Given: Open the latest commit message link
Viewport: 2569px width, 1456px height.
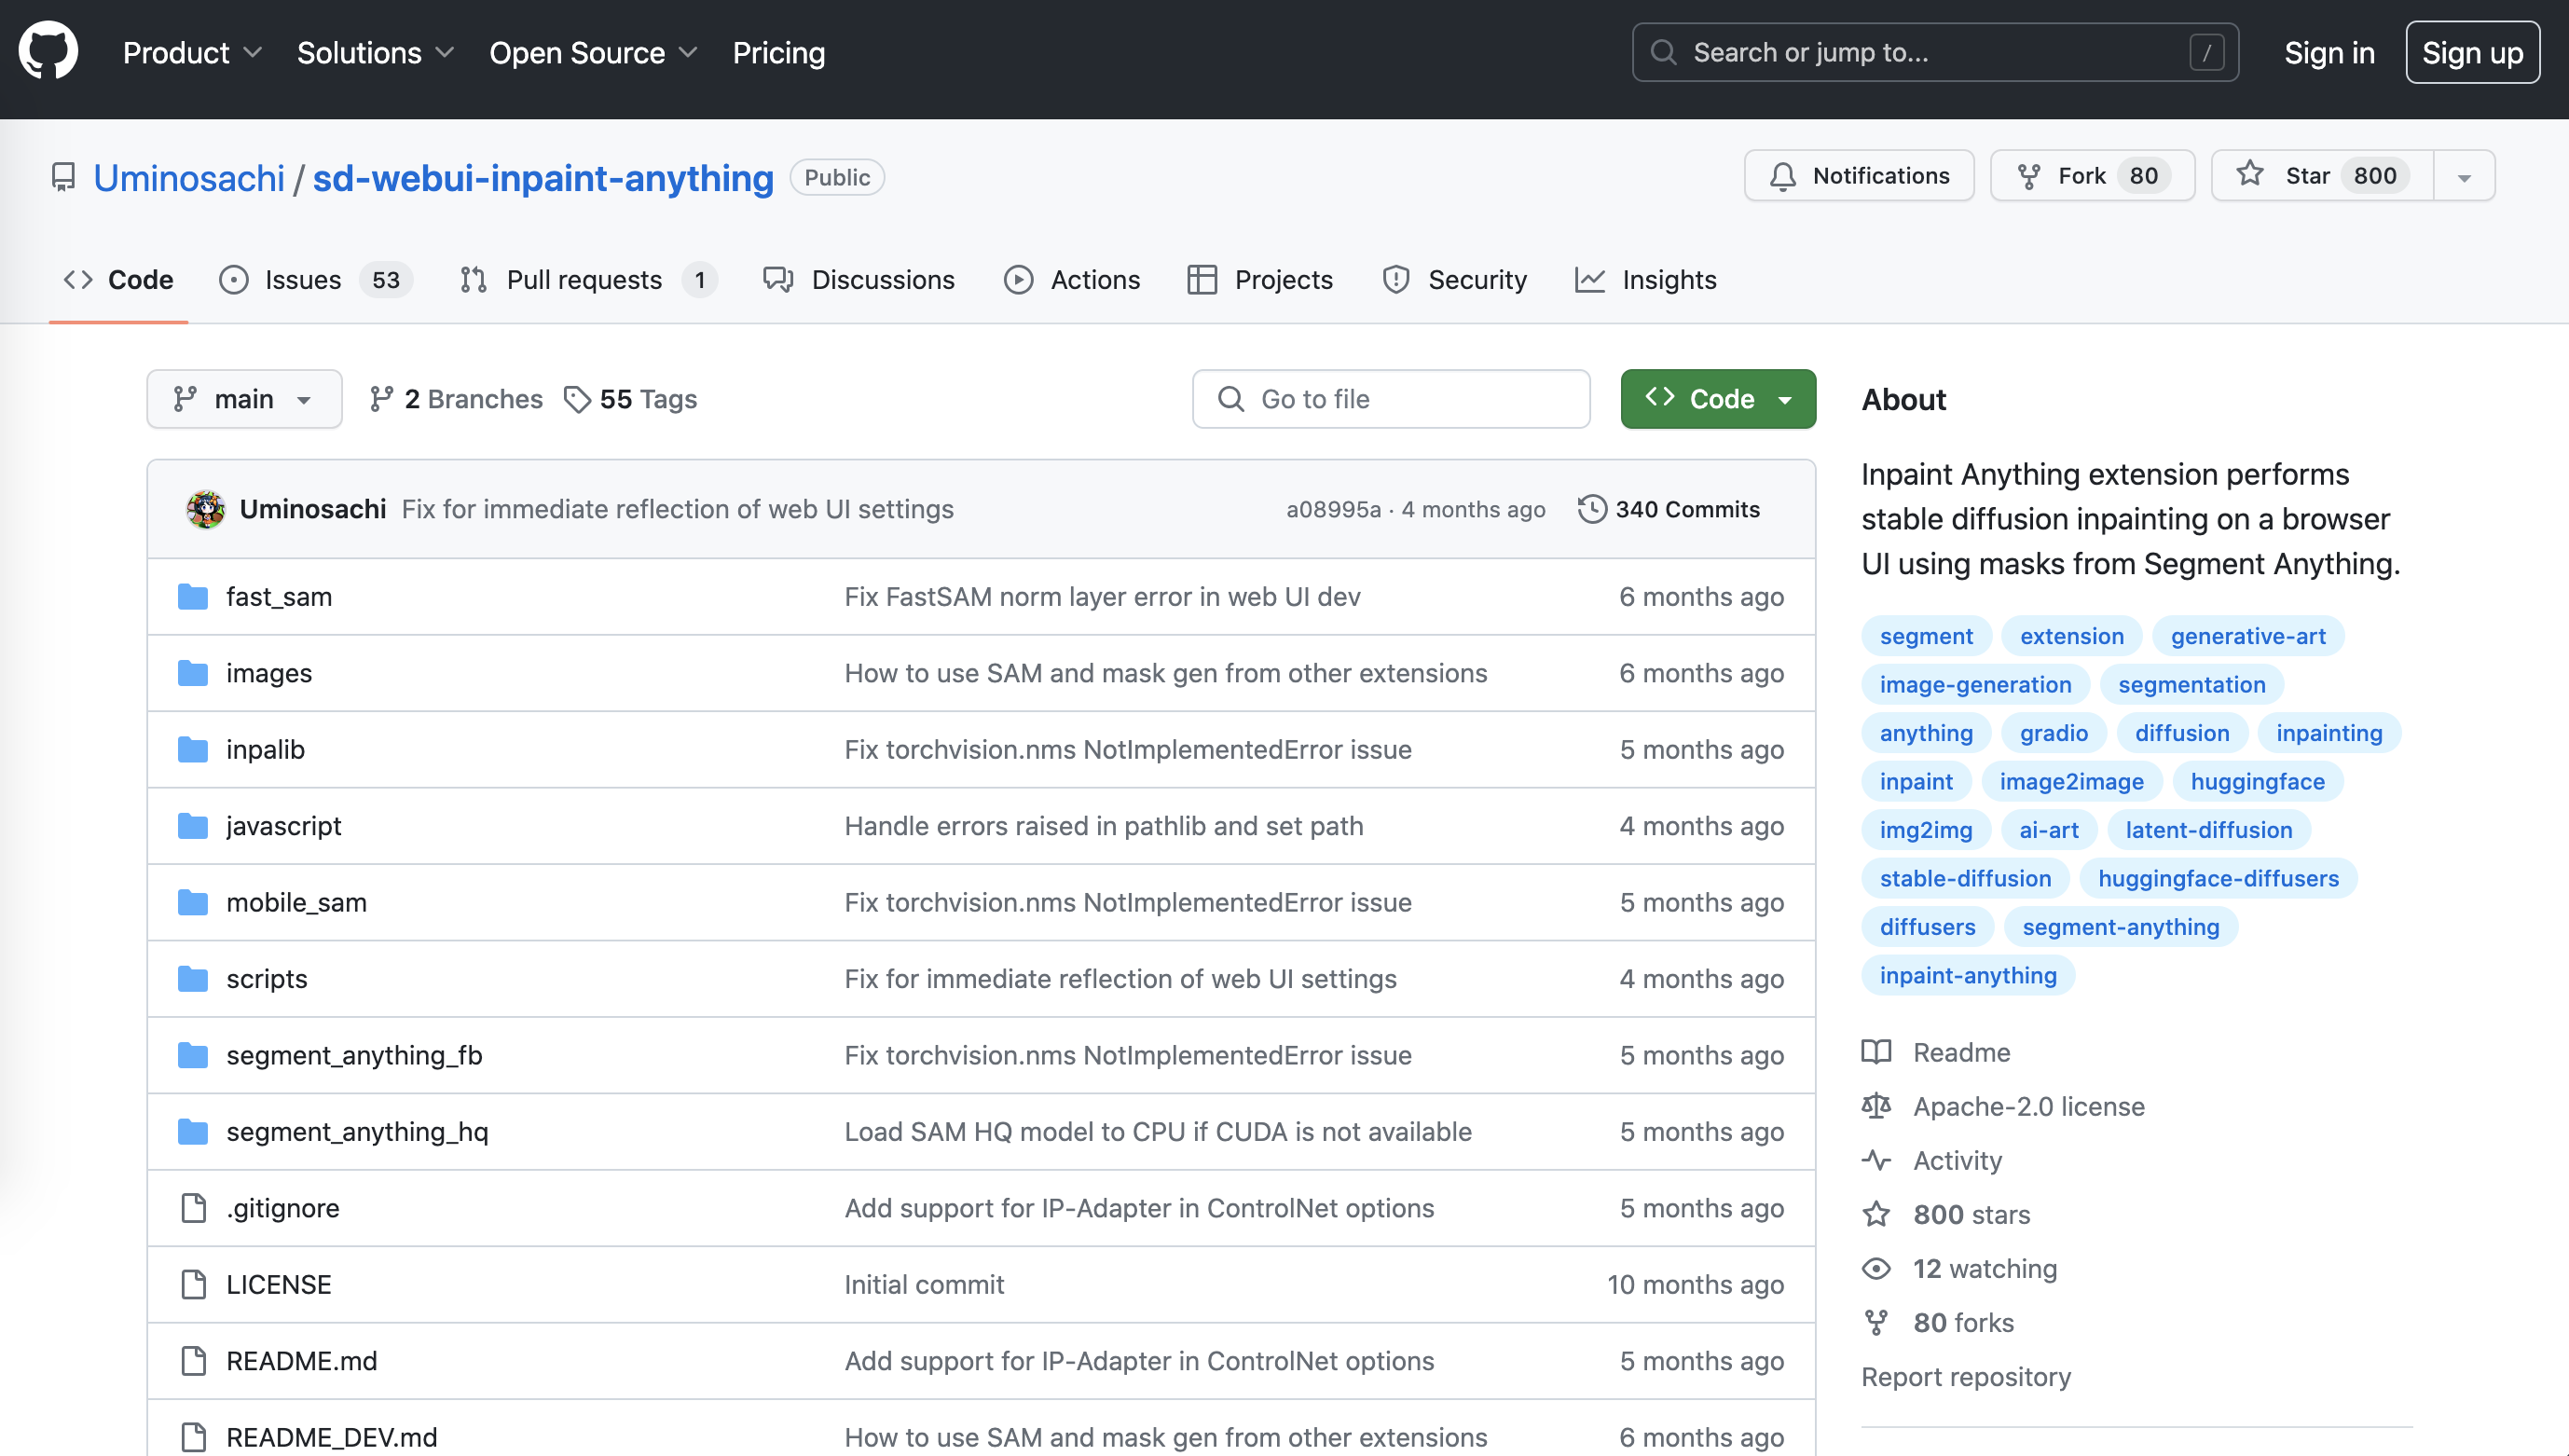Looking at the screenshot, I should (x=677, y=508).
